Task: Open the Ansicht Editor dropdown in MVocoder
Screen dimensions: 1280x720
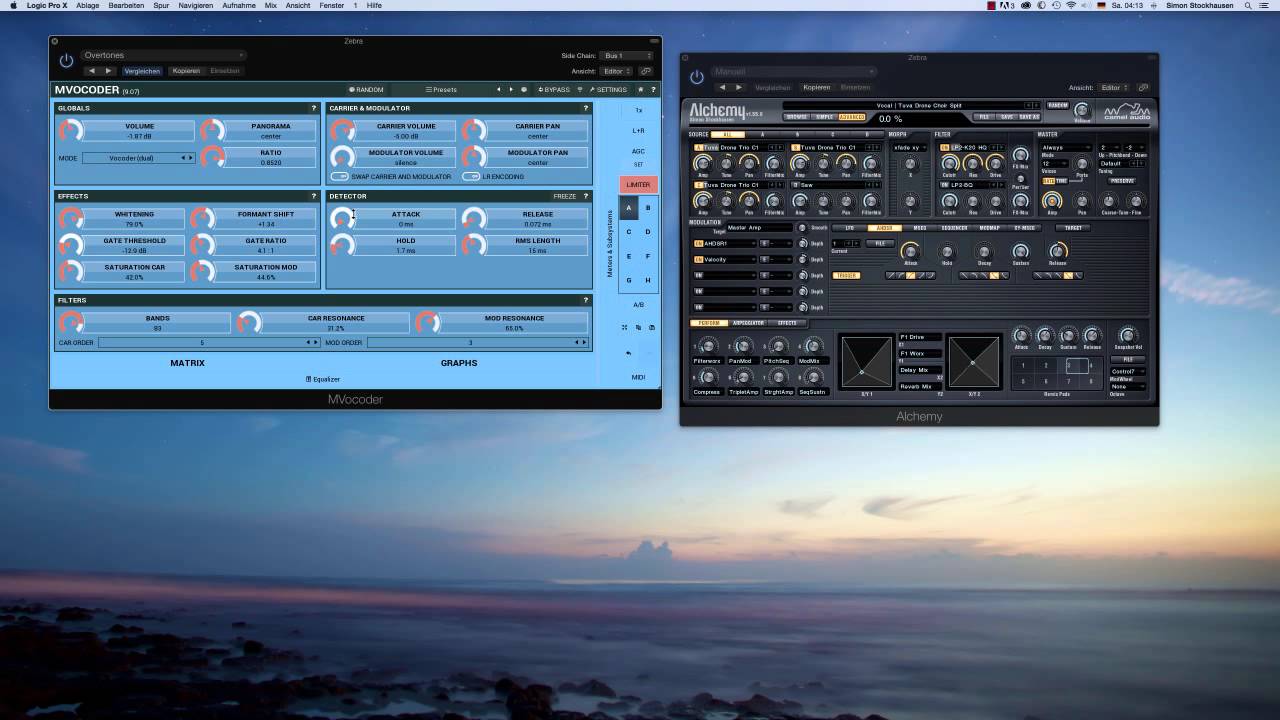Action: coord(615,71)
